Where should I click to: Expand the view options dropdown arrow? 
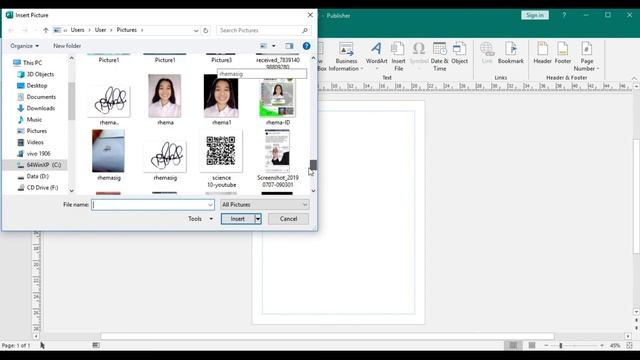(273, 46)
